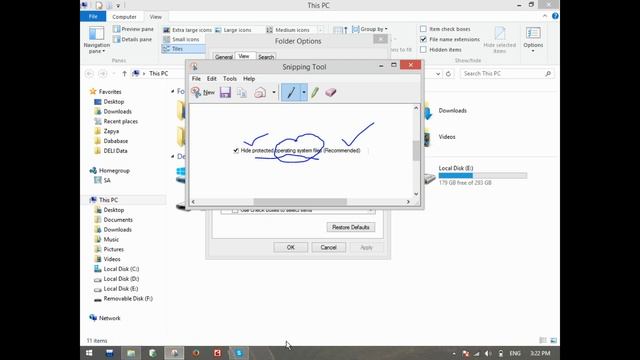This screenshot has width=640, height=360.
Task: Open Snipping Tool Help menu
Action: tap(249, 78)
